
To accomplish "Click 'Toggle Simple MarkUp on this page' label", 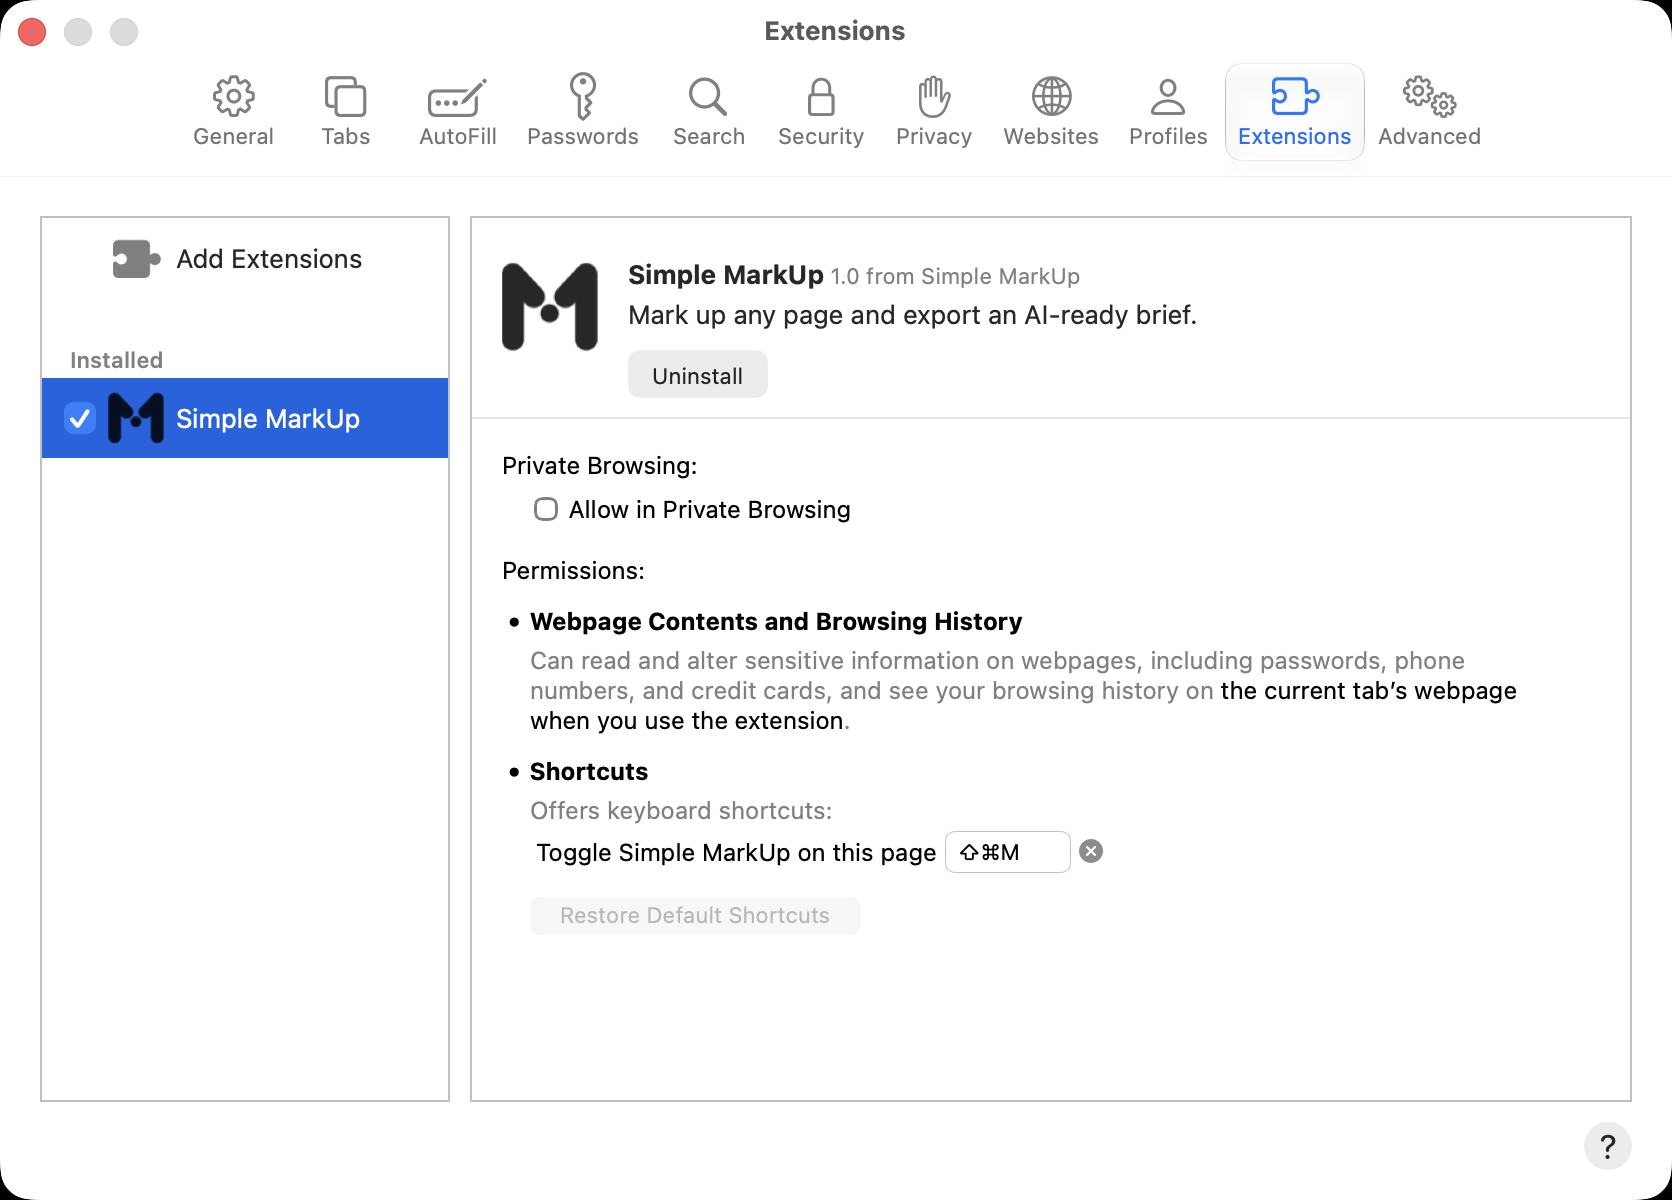I will [x=736, y=853].
